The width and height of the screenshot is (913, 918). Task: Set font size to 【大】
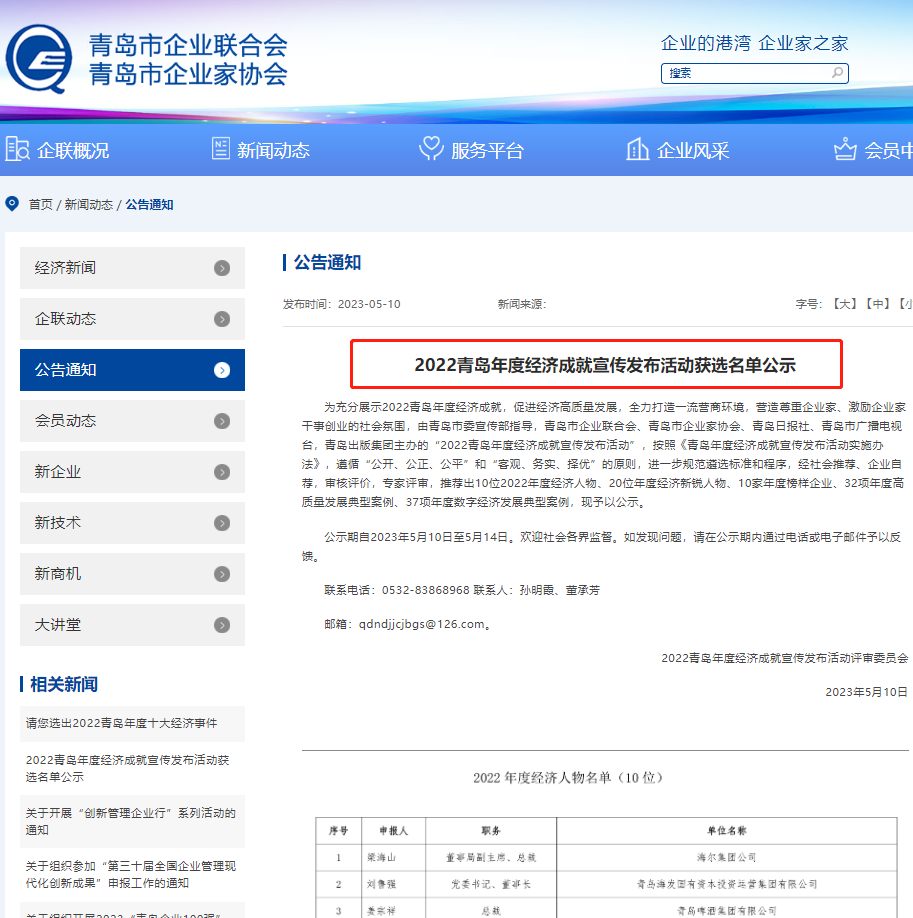pyautogui.click(x=845, y=304)
